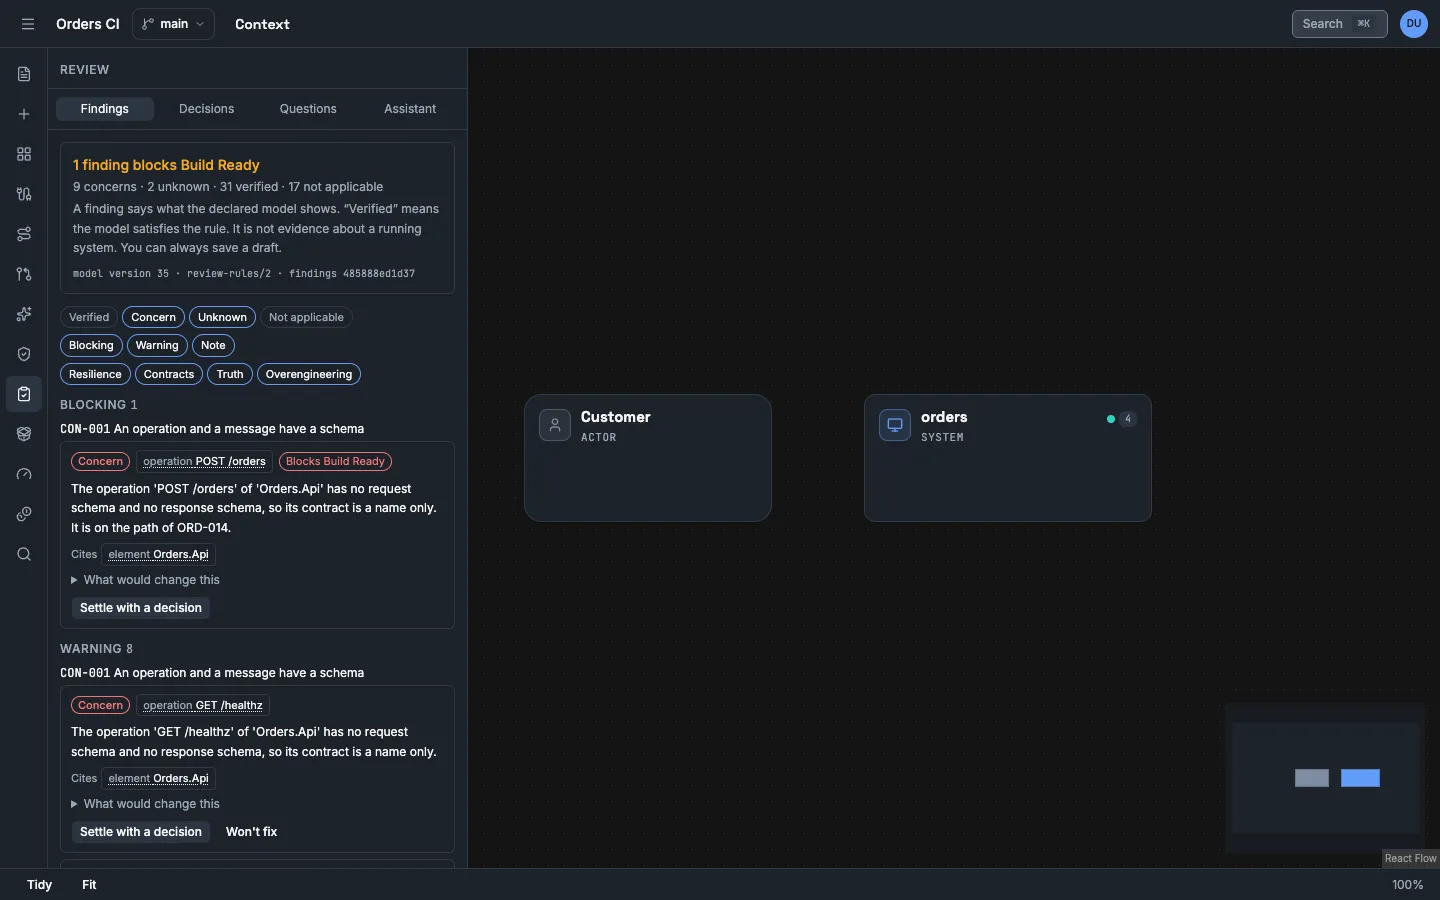
Task: Switch to the Decisions tab
Action: pos(207,109)
